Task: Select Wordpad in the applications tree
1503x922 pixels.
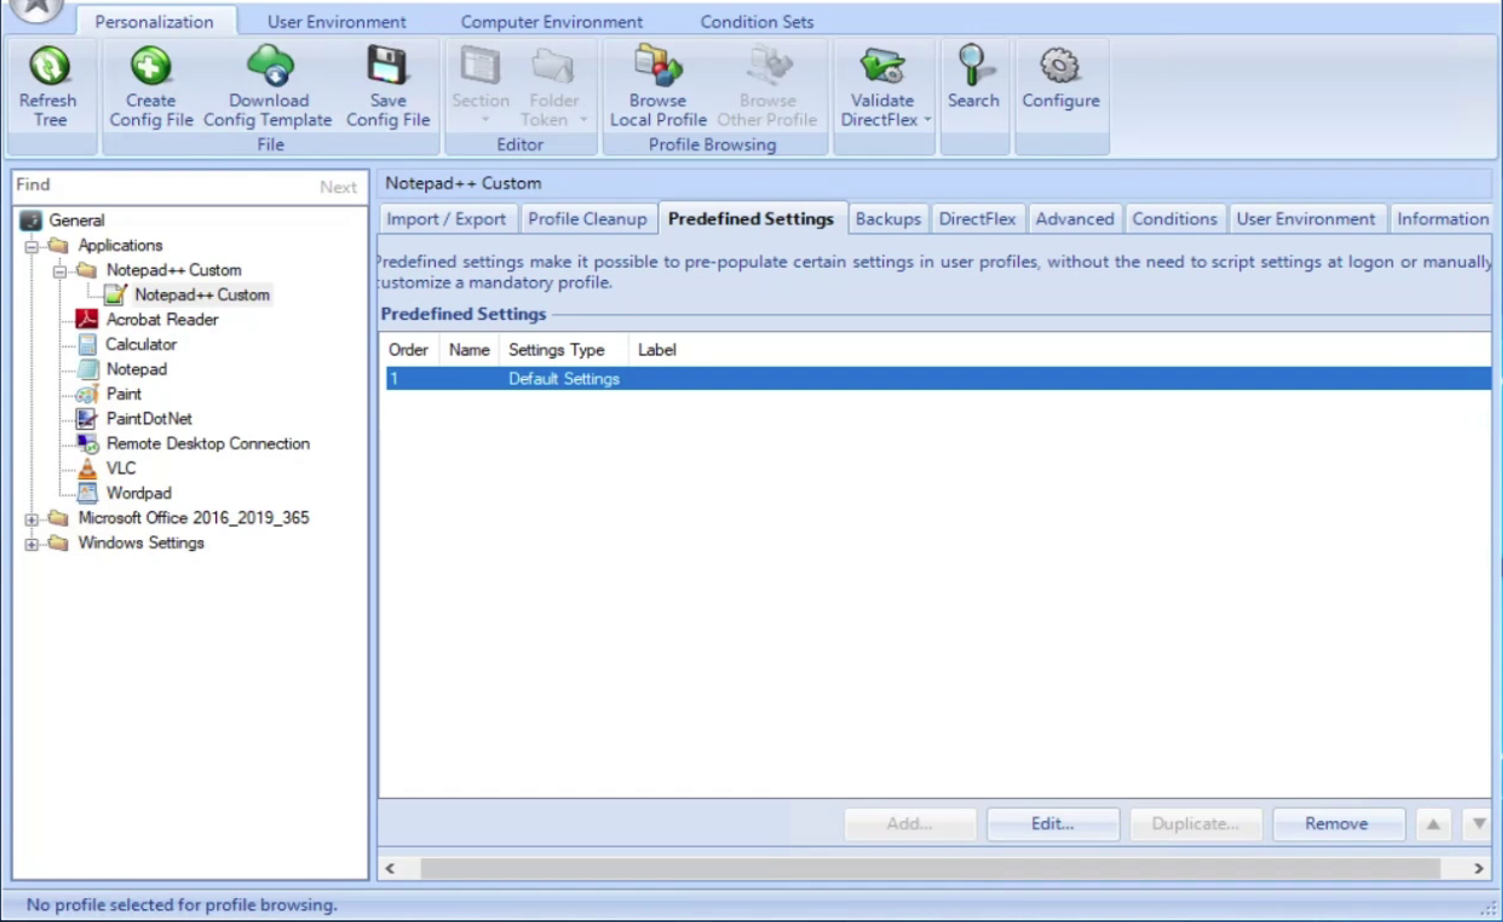Action: [x=138, y=492]
